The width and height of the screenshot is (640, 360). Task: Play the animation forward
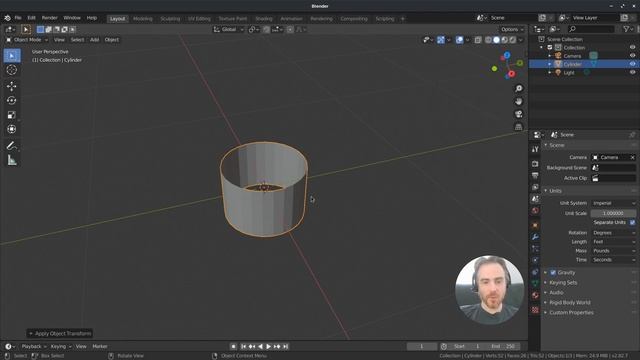(x=268, y=347)
